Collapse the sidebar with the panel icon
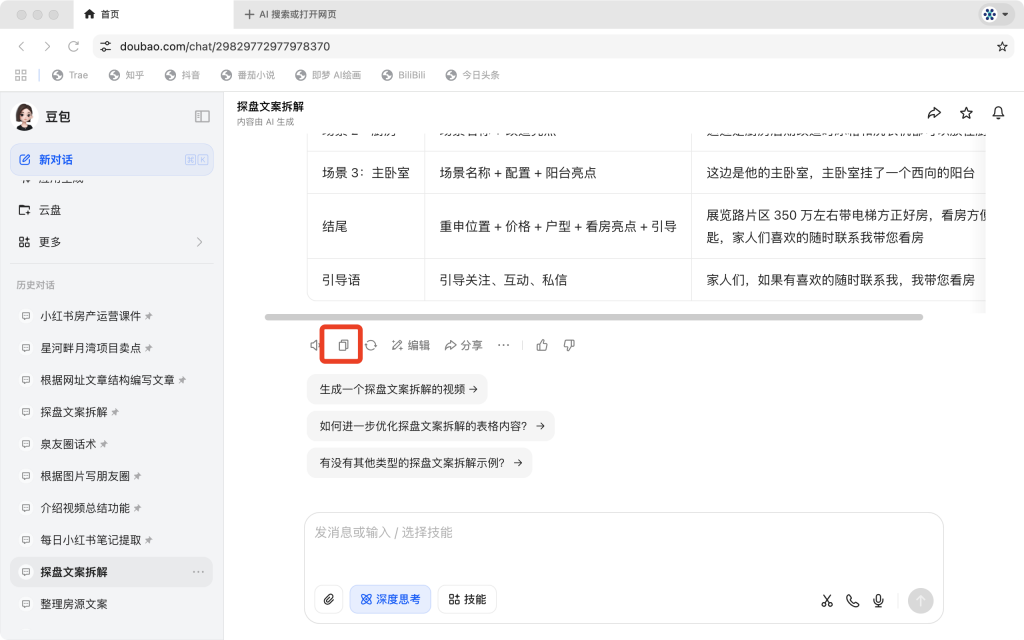1024x640 pixels. pos(203,115)
